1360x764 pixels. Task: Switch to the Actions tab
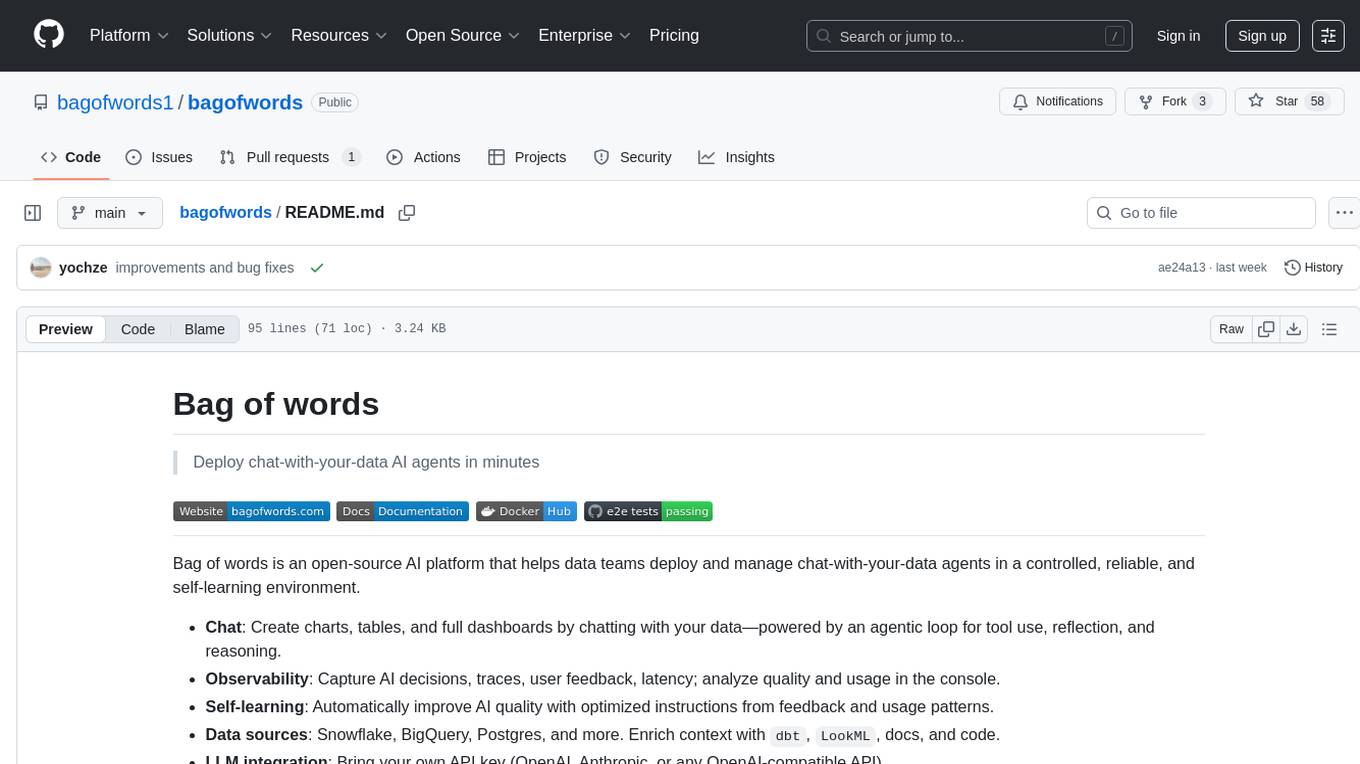[423, 157]
